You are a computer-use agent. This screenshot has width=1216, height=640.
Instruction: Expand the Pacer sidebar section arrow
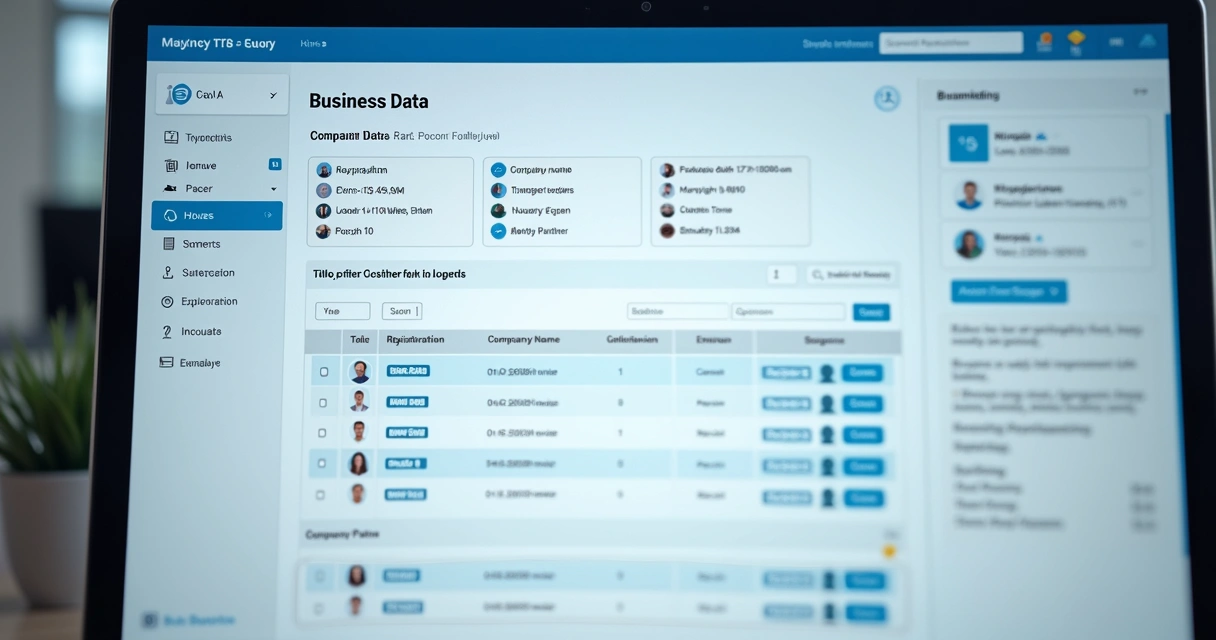[273, 189]
